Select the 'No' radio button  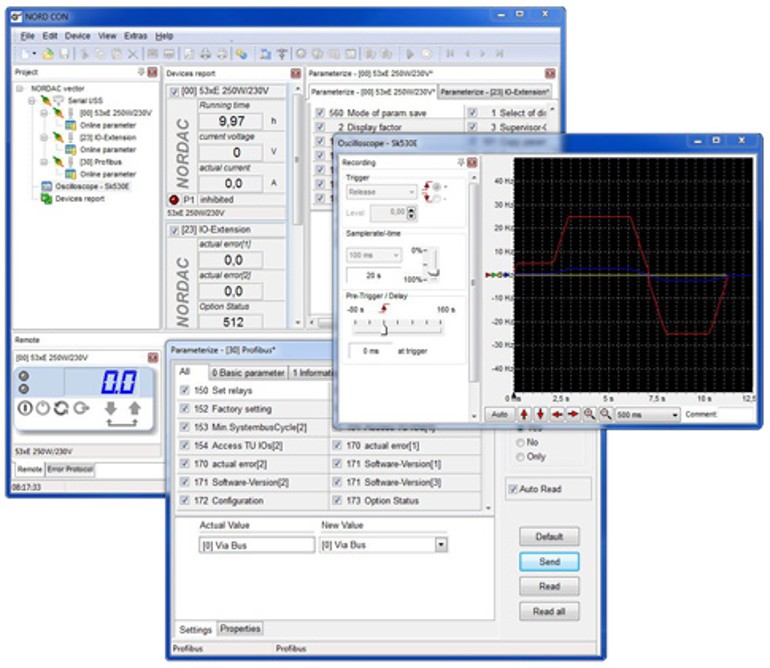(520, 443)
